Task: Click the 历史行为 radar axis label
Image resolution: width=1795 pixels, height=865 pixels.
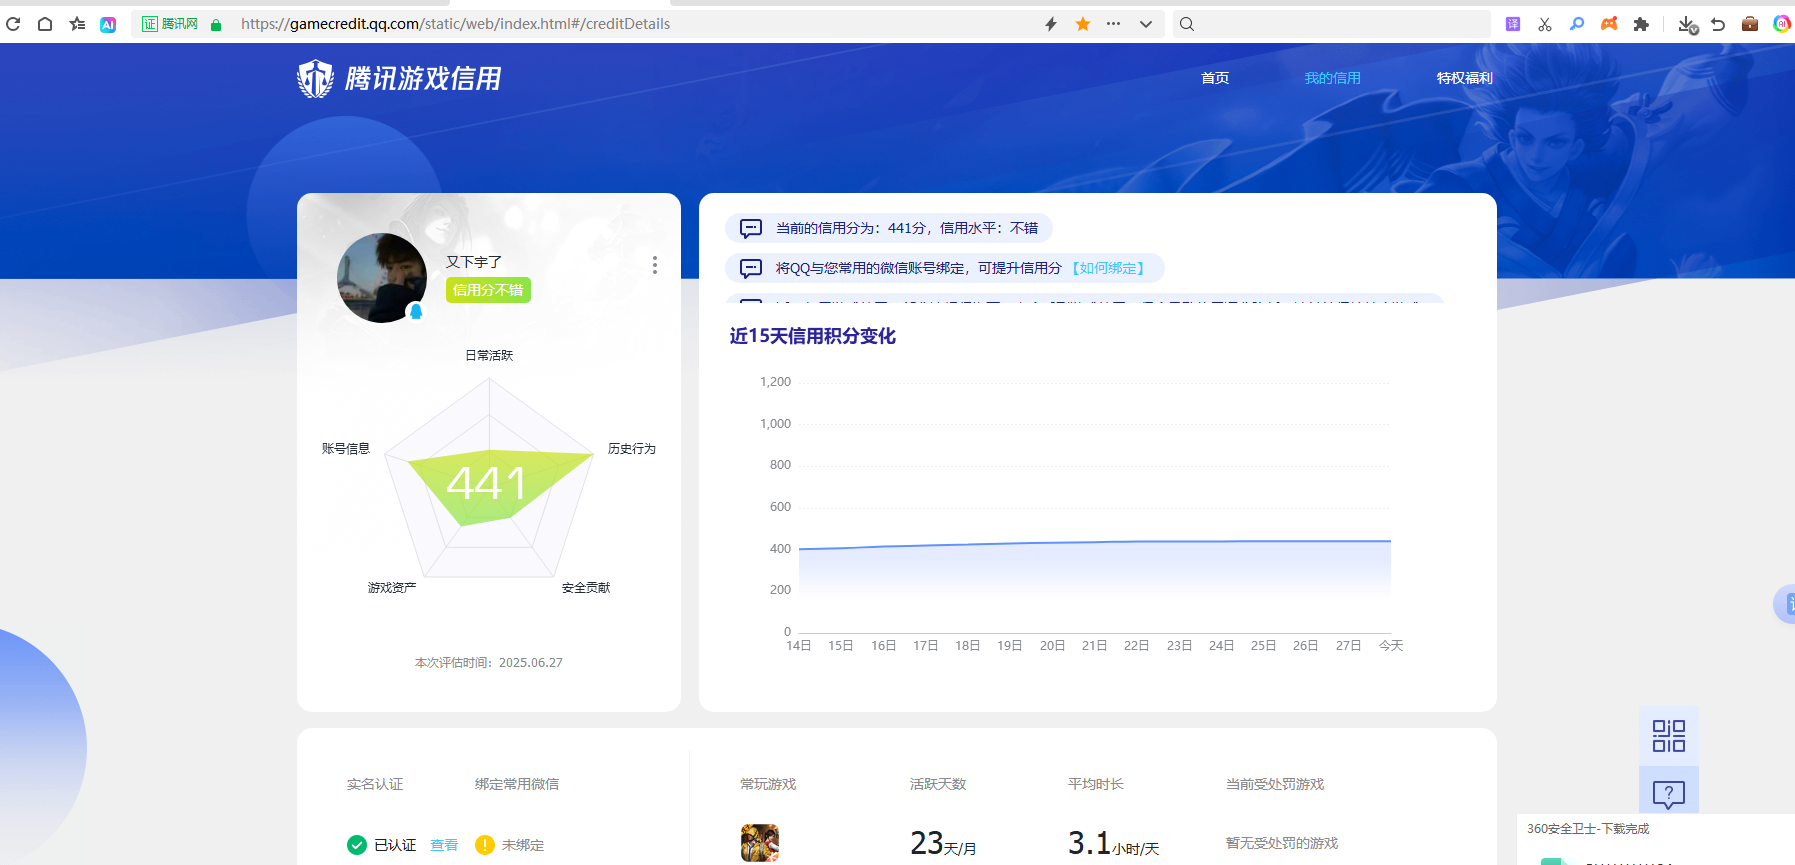Action: (632, 448)
